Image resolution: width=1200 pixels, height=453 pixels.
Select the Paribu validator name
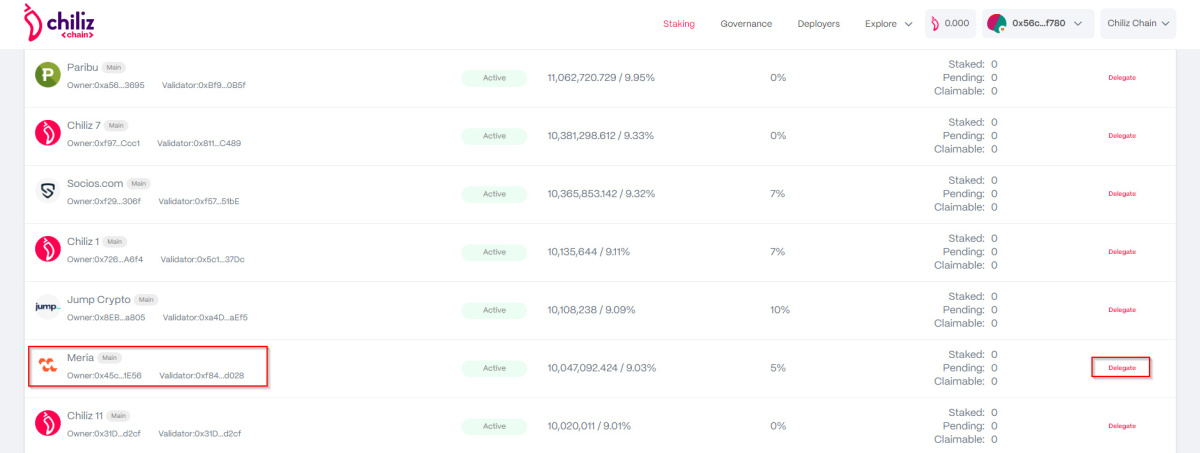82,67
